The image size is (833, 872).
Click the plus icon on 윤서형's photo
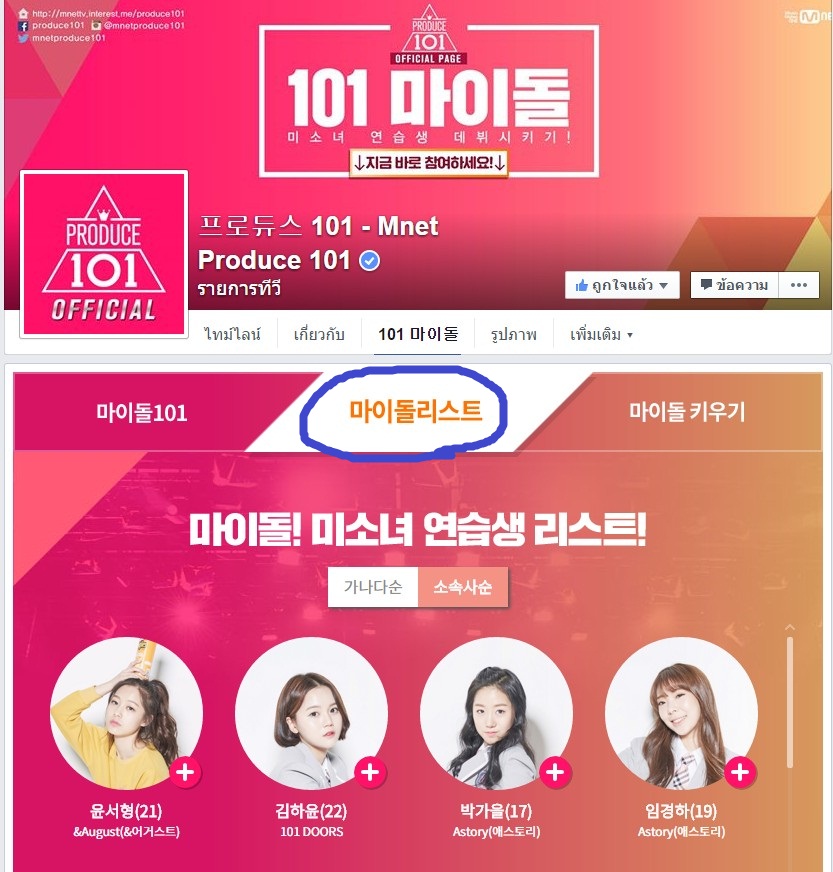[185, 772]
